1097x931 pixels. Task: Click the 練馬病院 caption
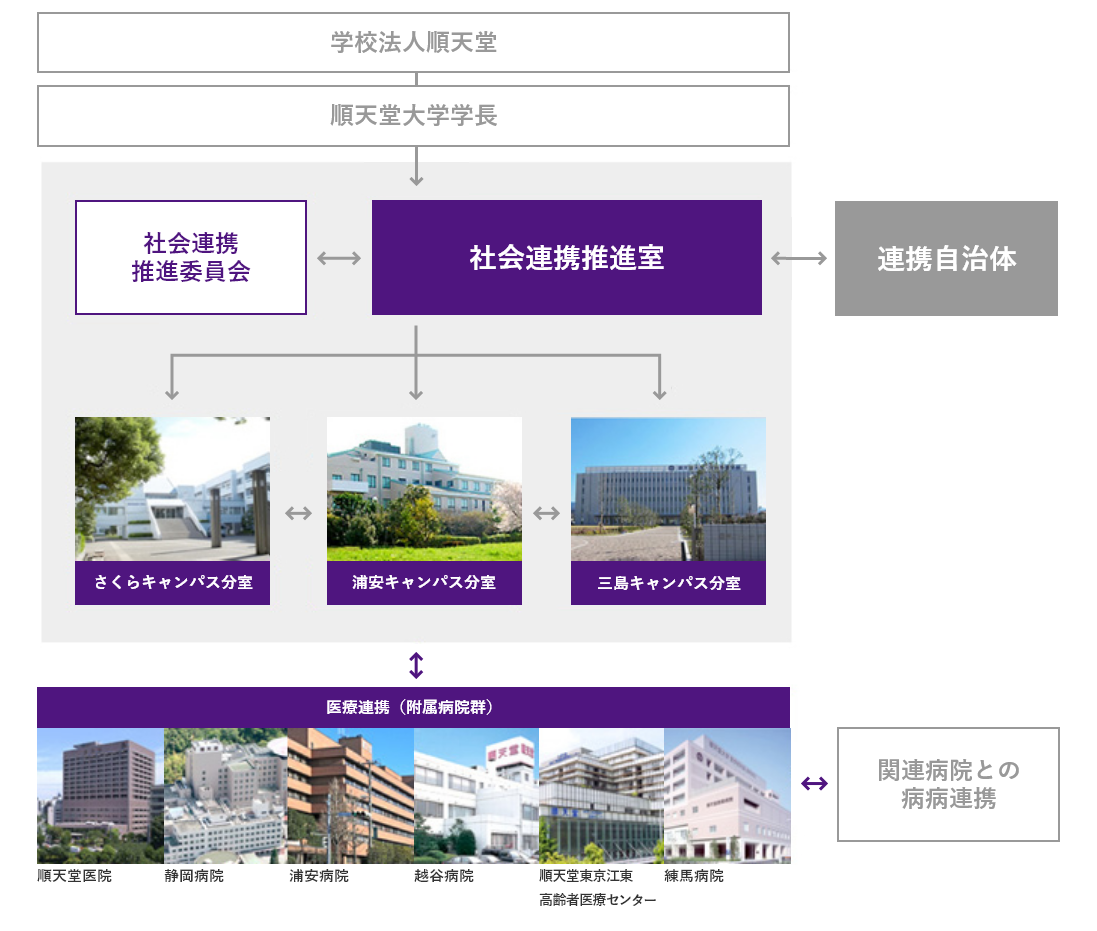click(694, 876)
